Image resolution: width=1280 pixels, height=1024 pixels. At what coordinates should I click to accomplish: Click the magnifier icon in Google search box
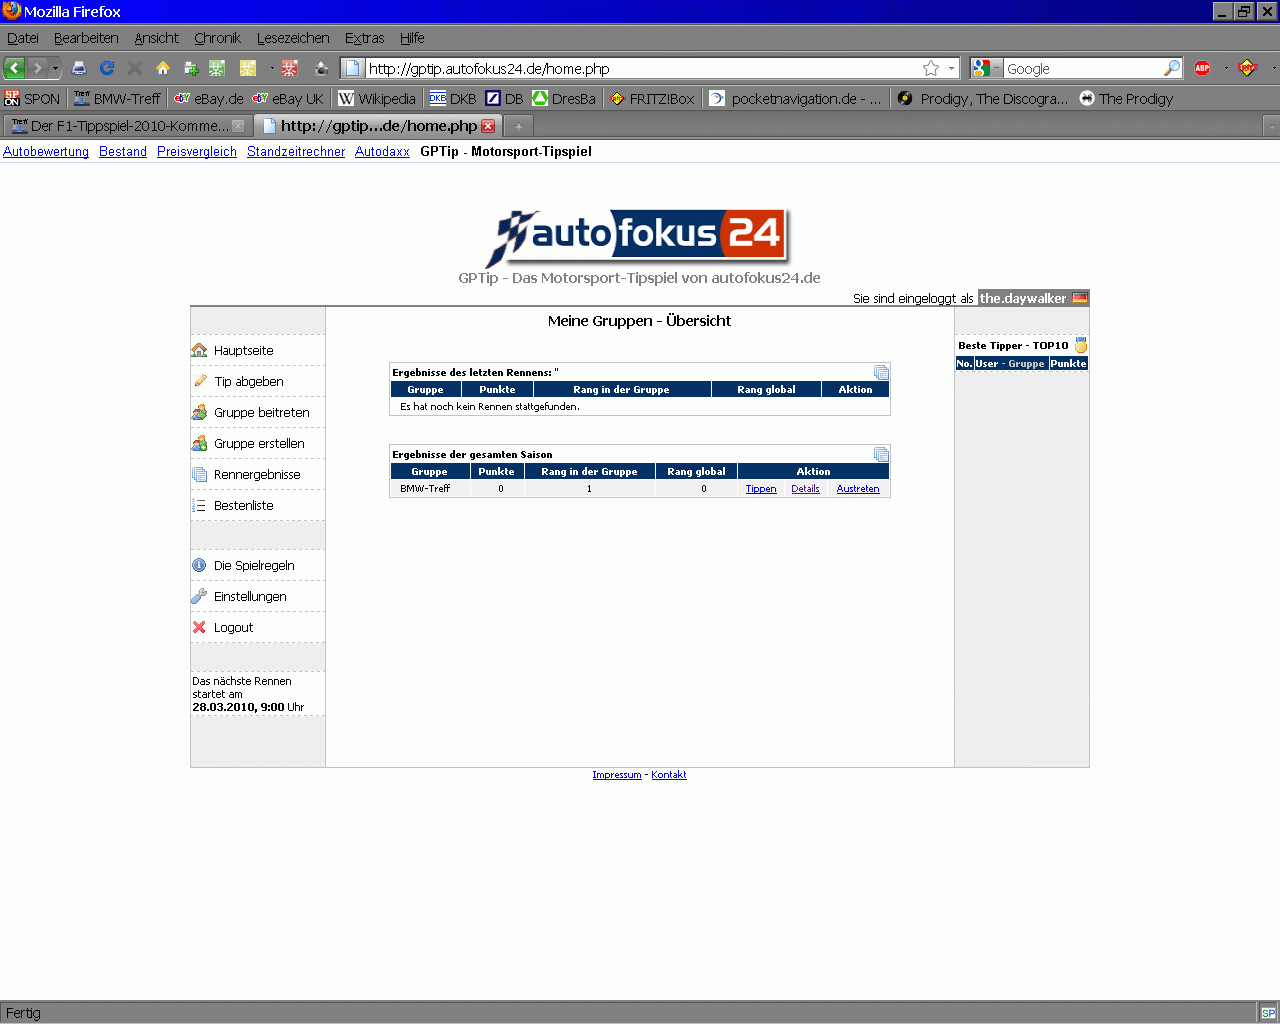pos(1172,68)
